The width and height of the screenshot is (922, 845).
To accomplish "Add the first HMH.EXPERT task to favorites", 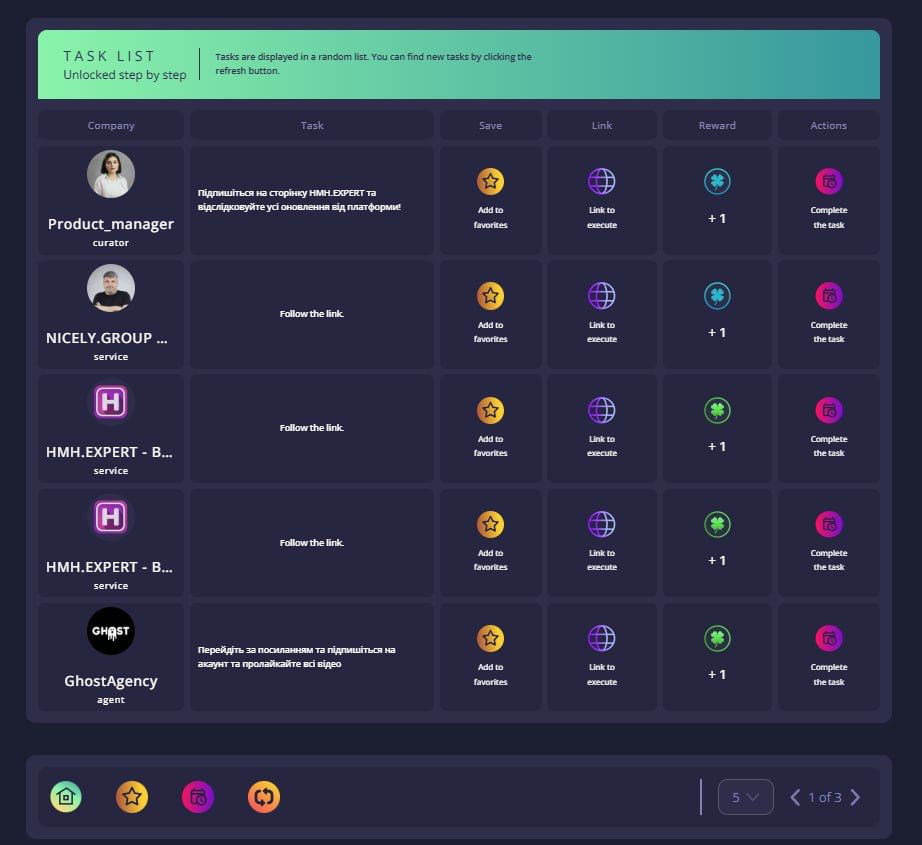I will click(490, 409).
